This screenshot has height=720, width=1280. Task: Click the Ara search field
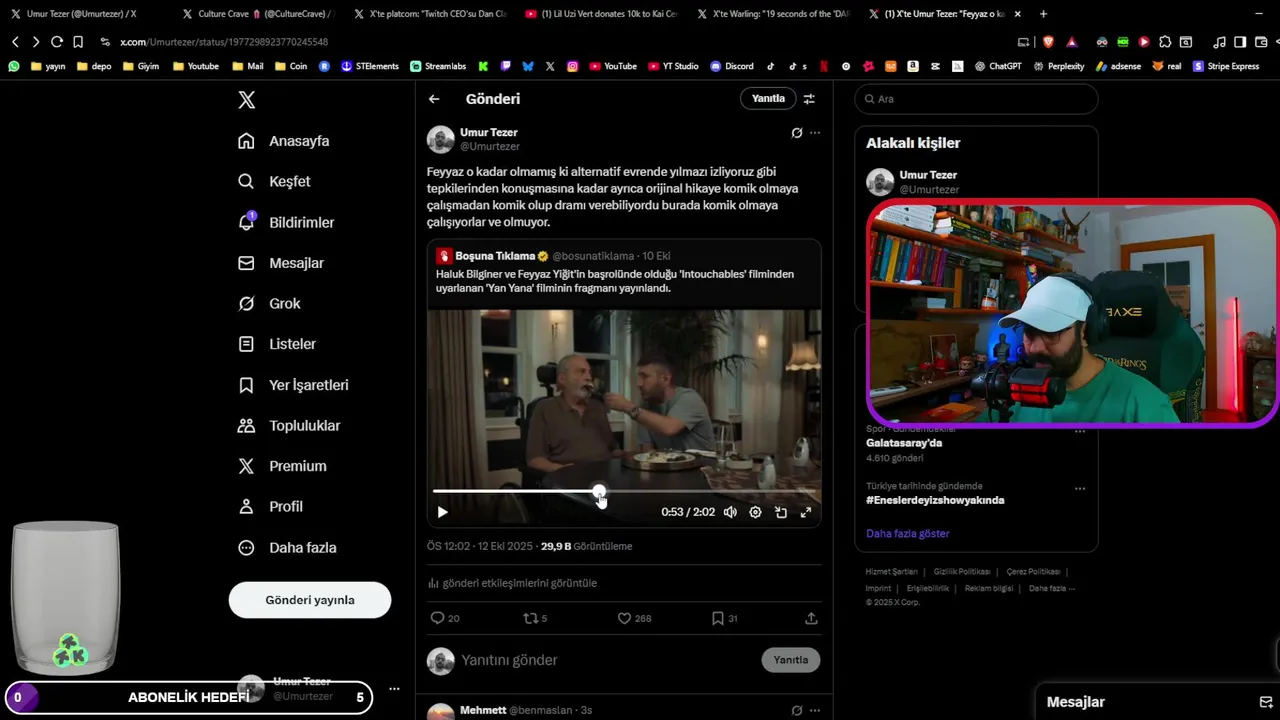coord(976,99)
